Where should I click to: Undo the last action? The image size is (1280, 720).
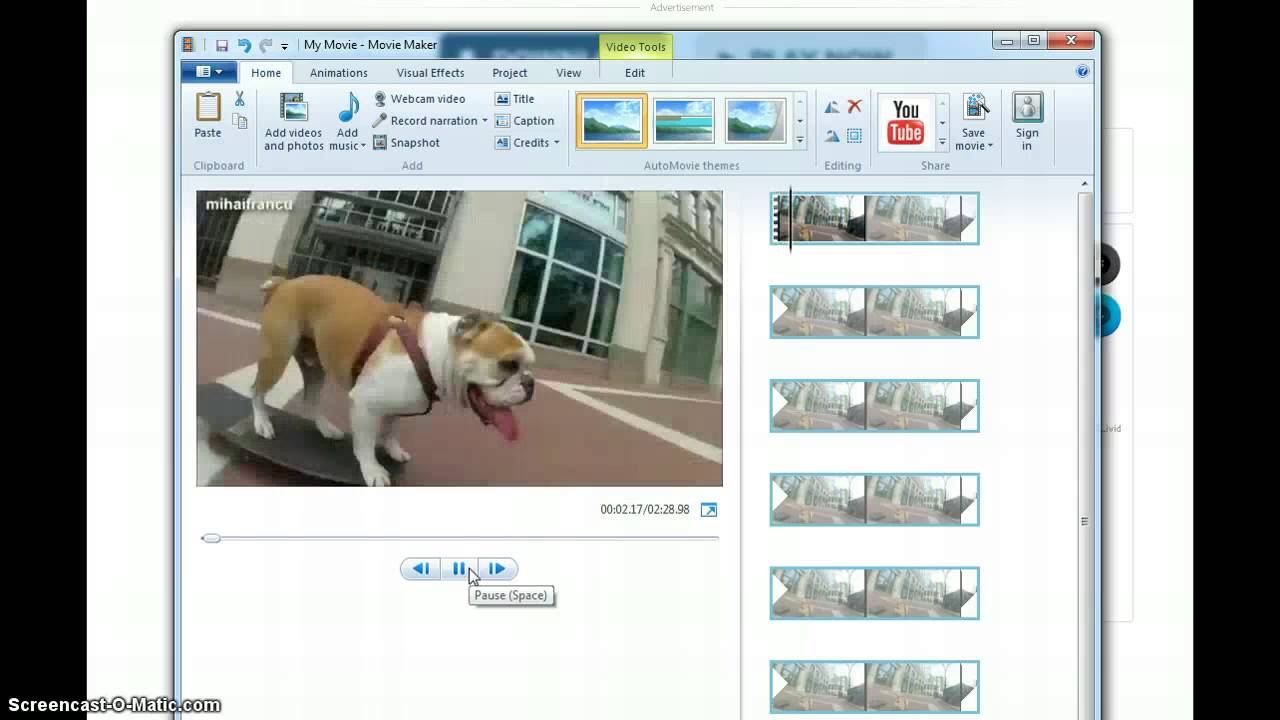point(244,45)
